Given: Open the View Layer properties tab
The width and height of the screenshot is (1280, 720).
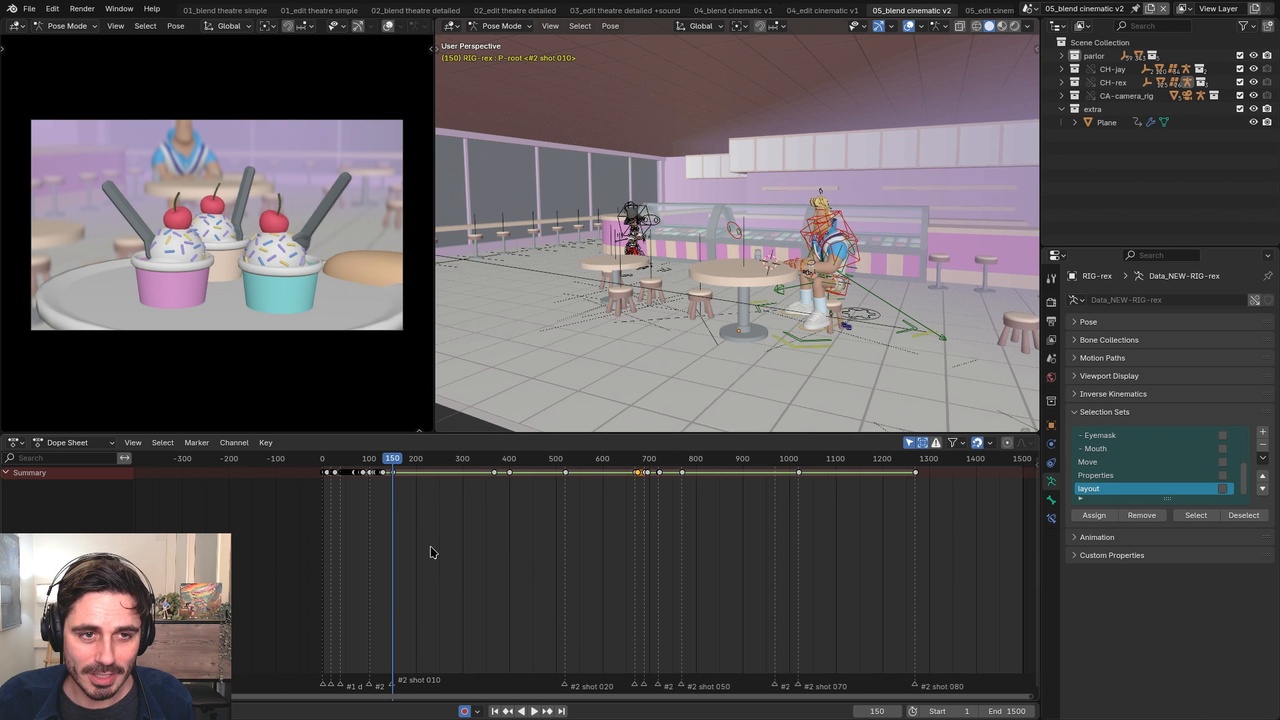Looking at the screenshot, I should (x=1051, y=339).
